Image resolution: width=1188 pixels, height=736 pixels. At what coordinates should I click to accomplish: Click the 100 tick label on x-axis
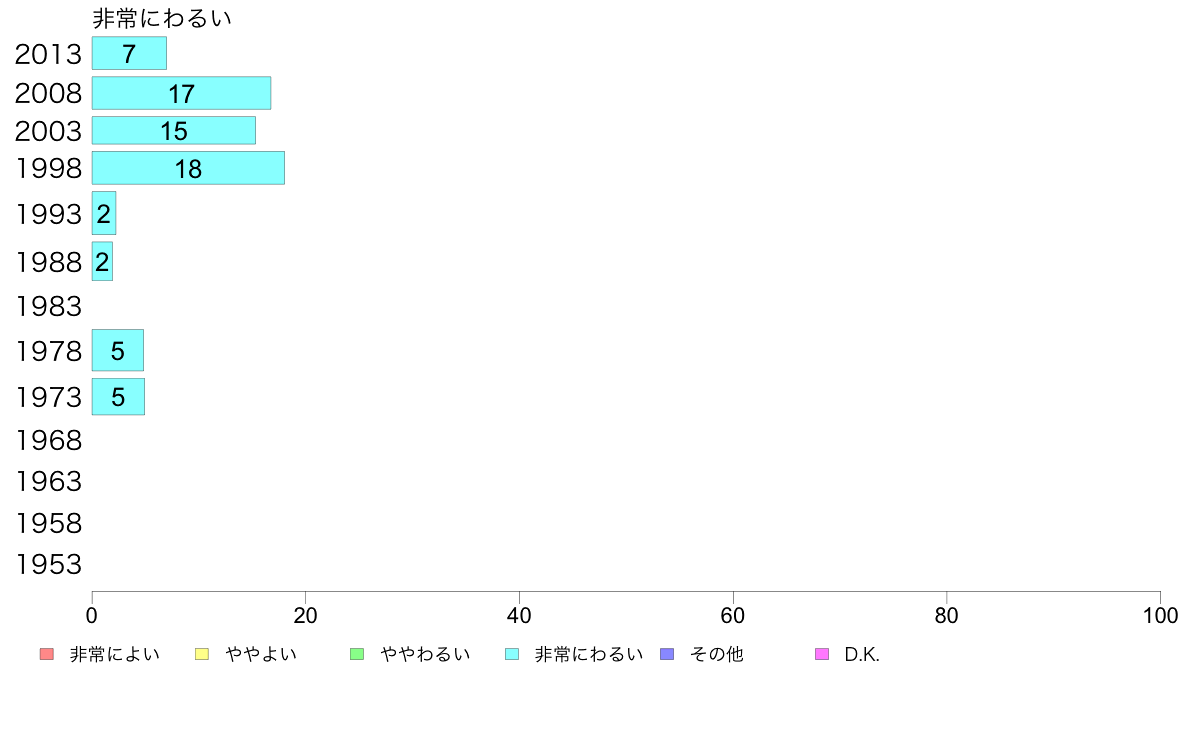click(x=1160, y=616)
